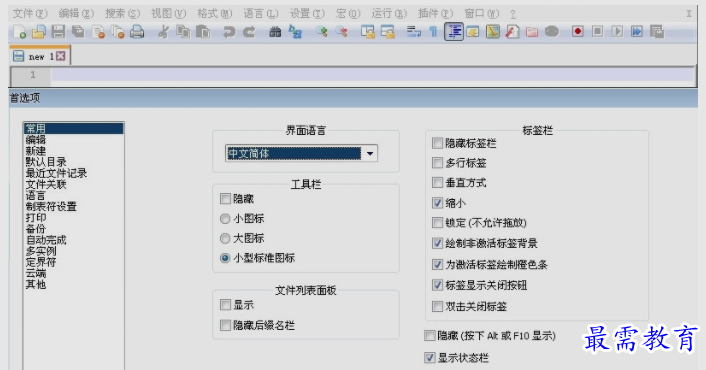706x370 pixels.
Task: Open the 文件(F) menu
Action: point(30,14)
